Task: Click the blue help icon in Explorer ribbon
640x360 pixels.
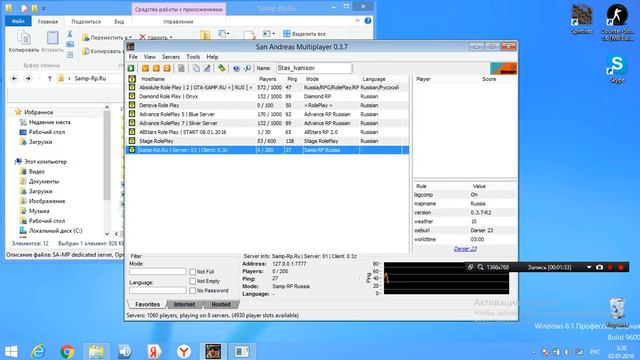Action: point(368,21)
